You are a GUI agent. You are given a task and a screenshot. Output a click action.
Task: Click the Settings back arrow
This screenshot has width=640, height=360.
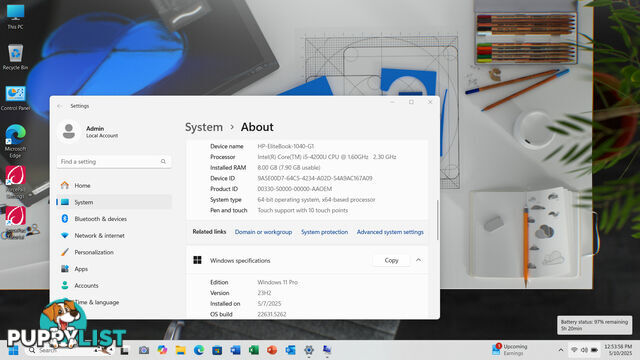pos(60,106)
